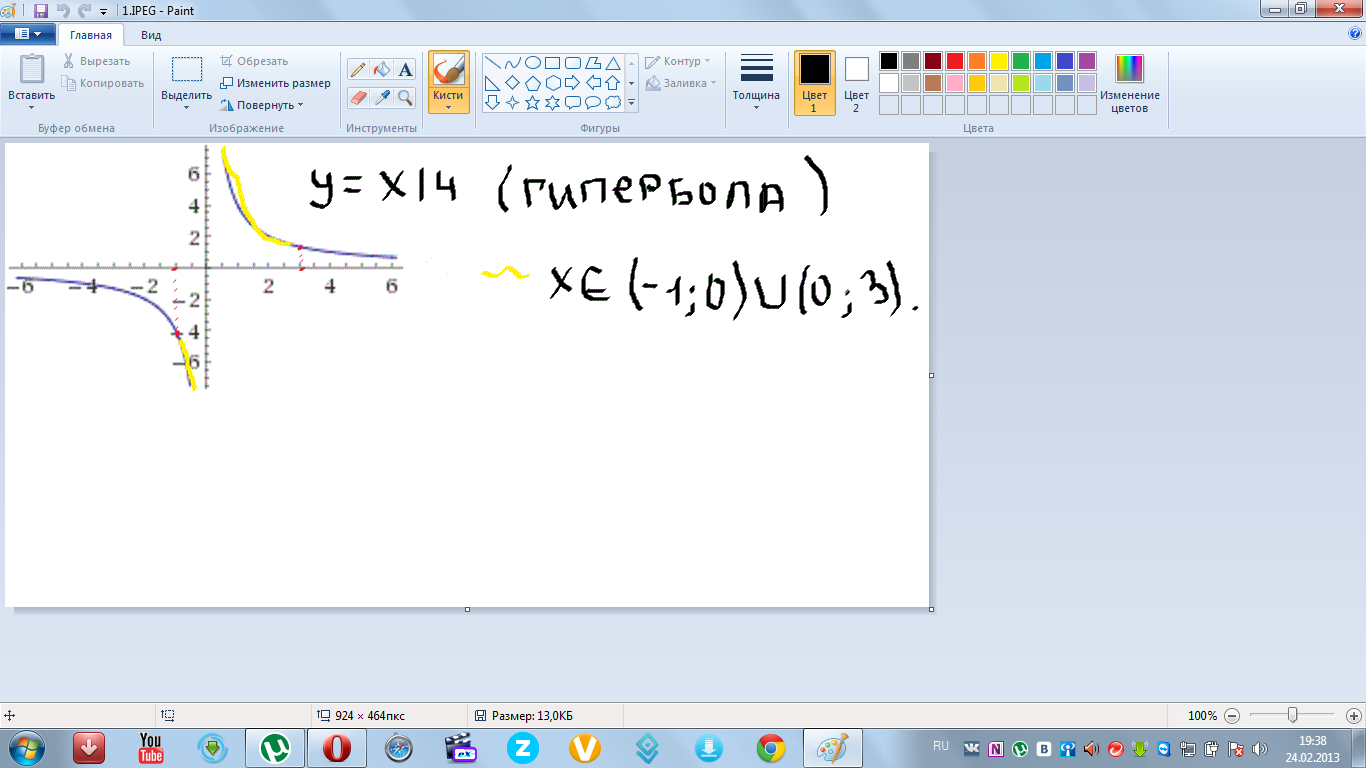Activate Цвет 1 foreground color
1366x768 pixels.
click(x=815, y=83)
